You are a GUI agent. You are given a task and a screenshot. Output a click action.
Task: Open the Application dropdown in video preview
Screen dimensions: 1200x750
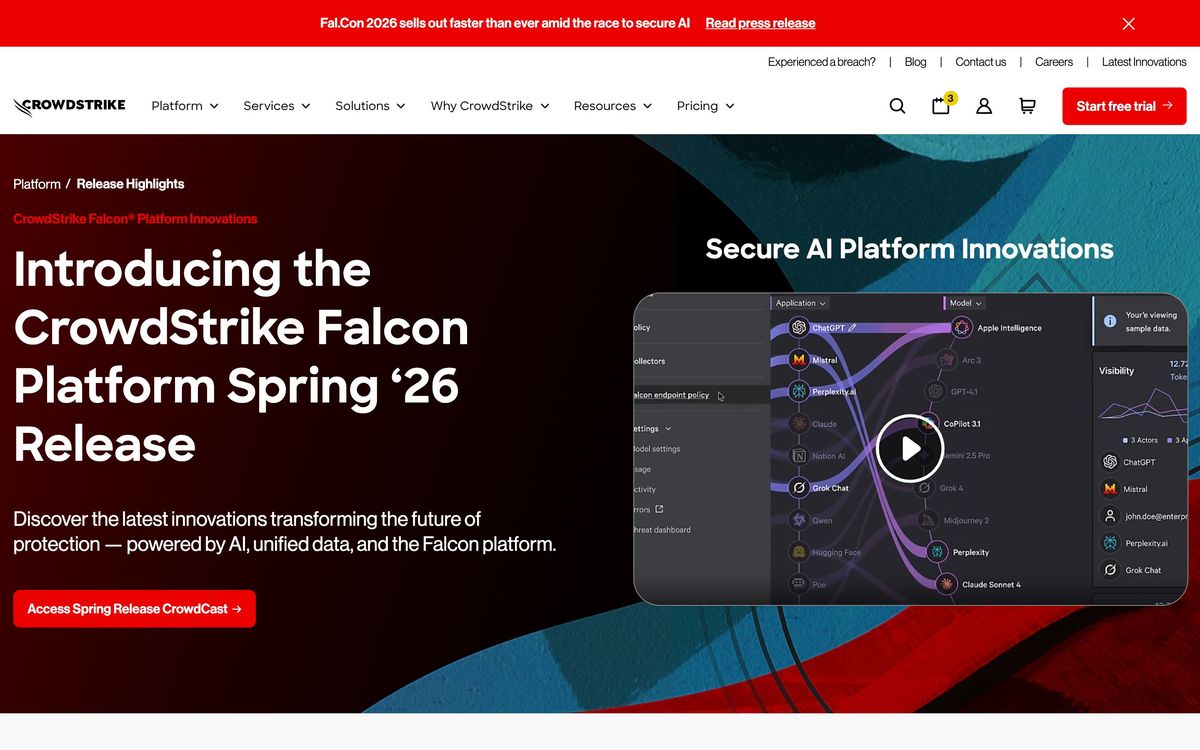pos(801,303)
